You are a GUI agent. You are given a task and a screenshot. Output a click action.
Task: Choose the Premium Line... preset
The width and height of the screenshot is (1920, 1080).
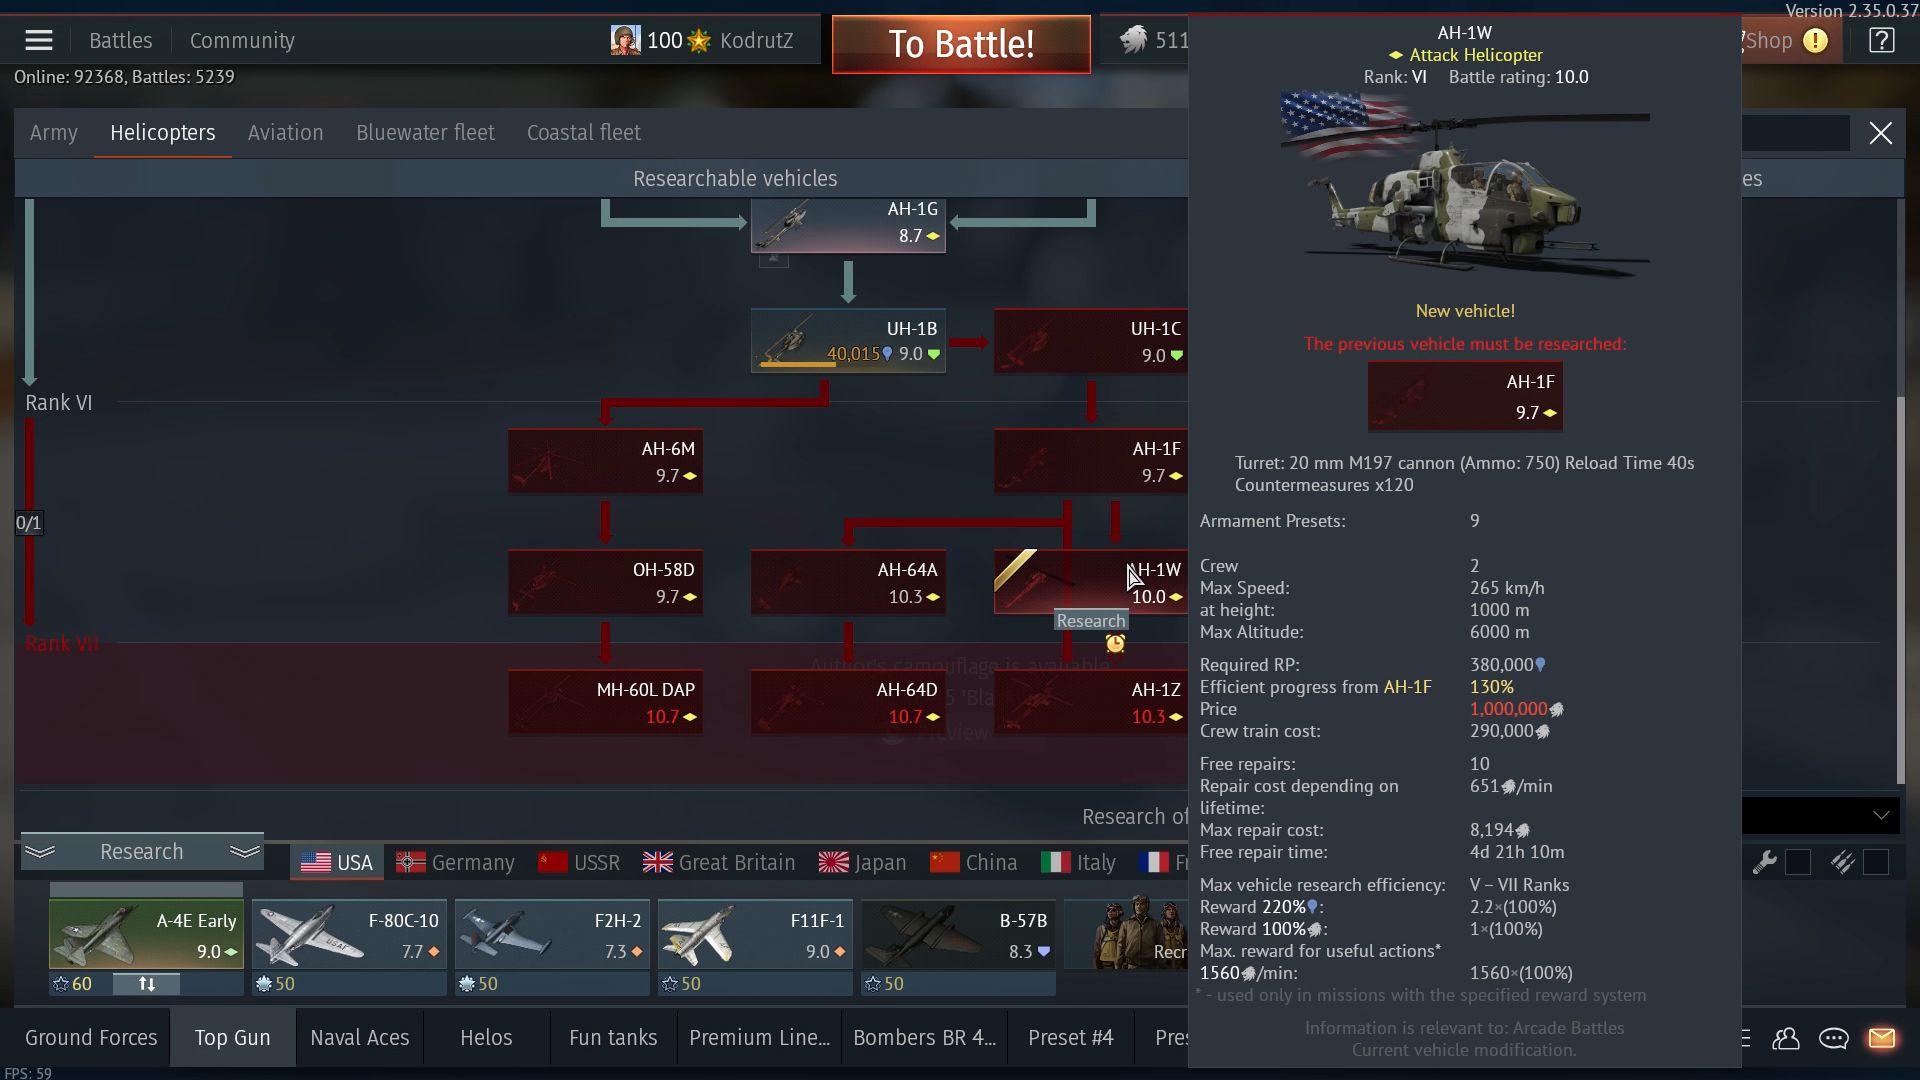[759, 1038]
